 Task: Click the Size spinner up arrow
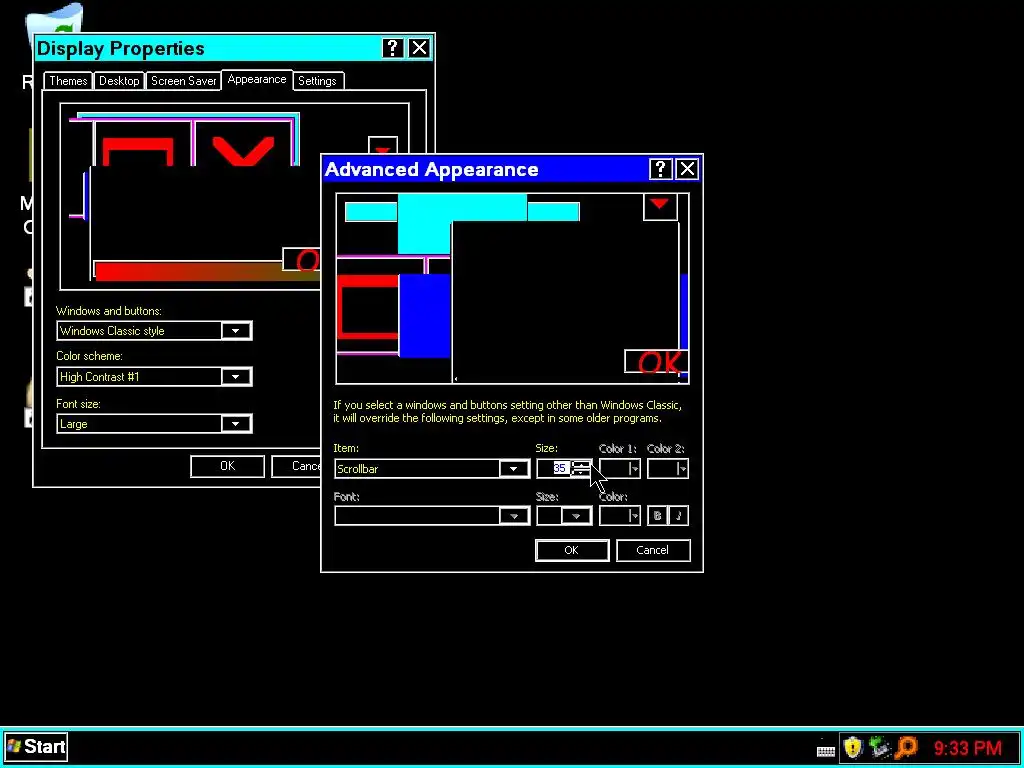click(581, 464)
